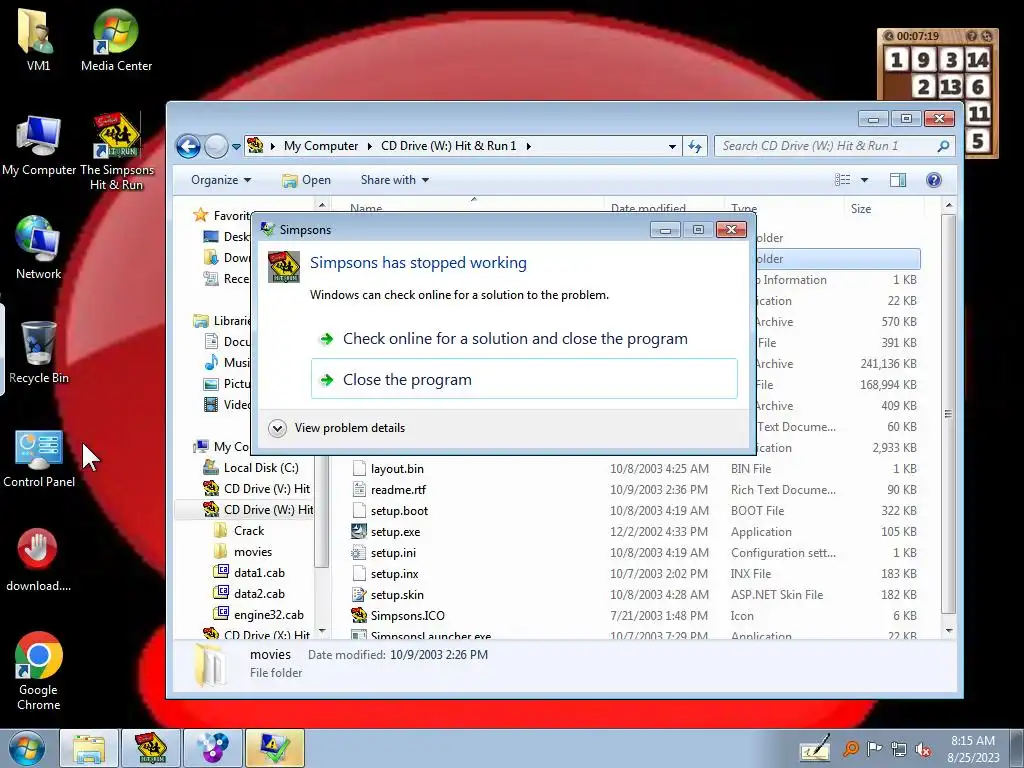
Task: Toggle the preview pane icon in Explorer
Action: click(898, 180)
